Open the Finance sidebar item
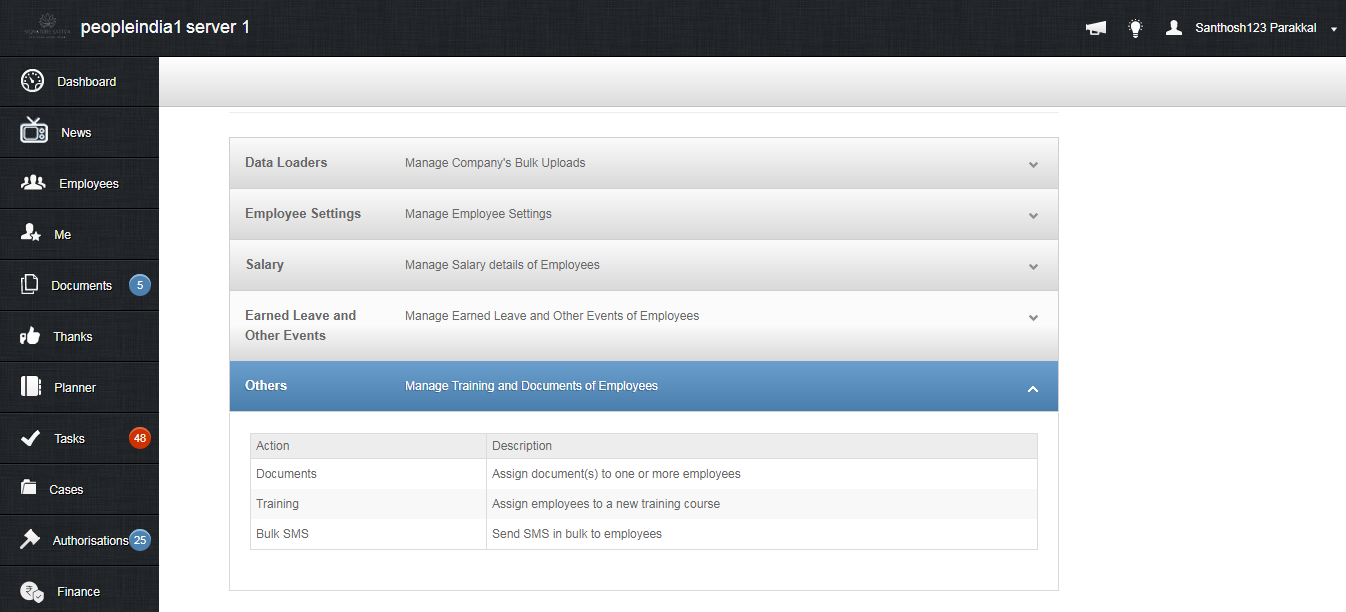 point(79,591)
